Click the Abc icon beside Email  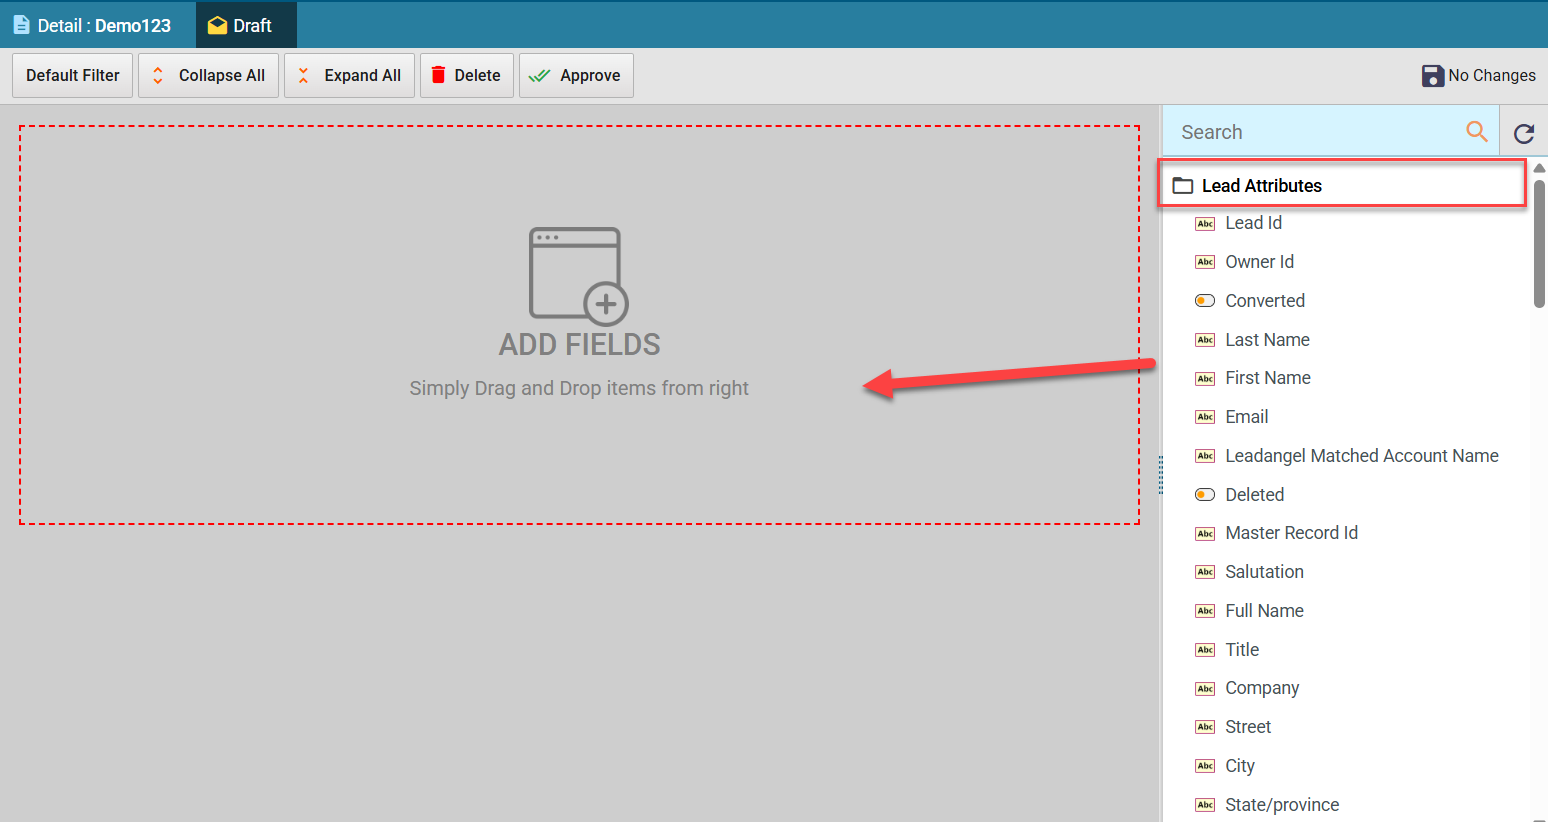pos(1205,417)
